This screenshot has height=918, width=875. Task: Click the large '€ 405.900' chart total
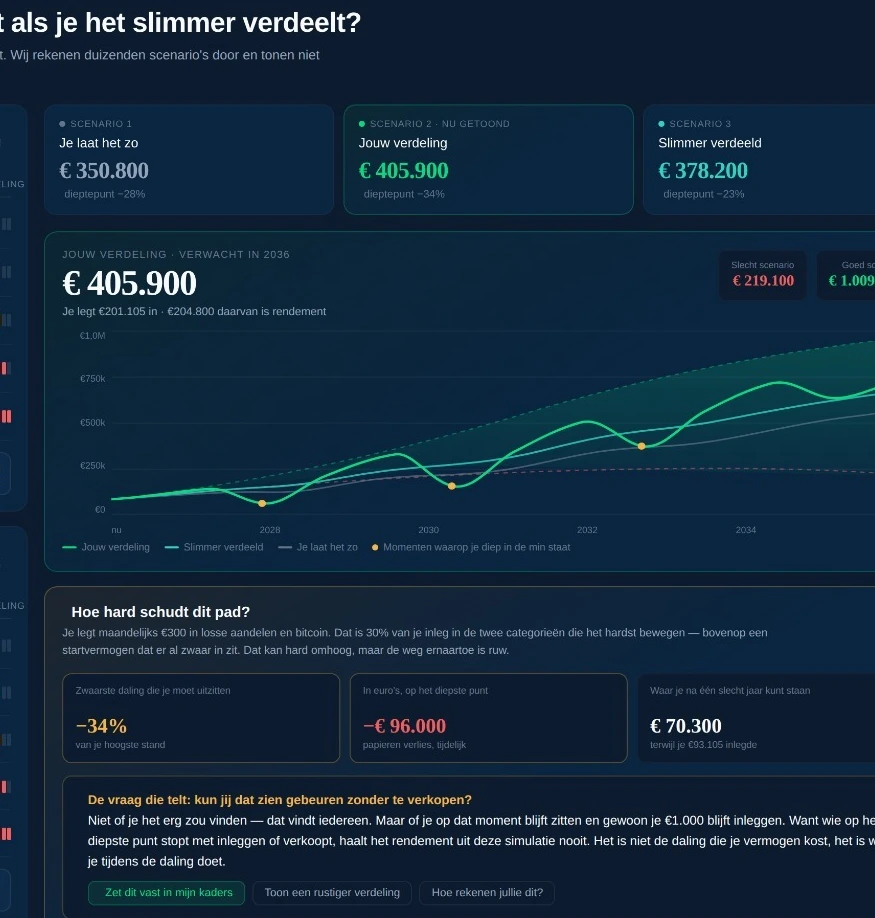tap(129, 283)
